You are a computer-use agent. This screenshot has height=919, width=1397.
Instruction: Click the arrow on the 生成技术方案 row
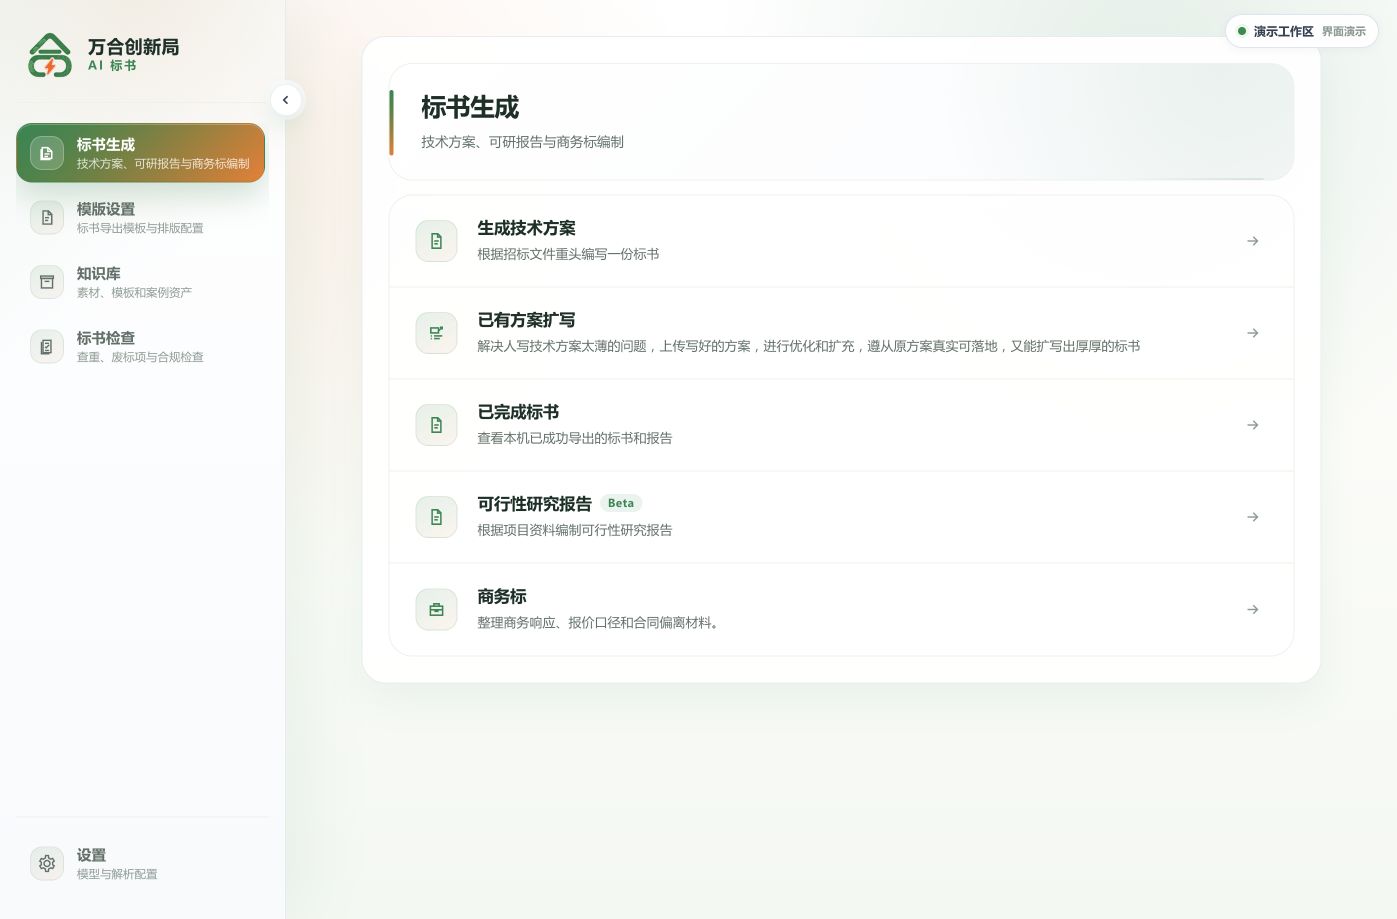click(1253, 241)
